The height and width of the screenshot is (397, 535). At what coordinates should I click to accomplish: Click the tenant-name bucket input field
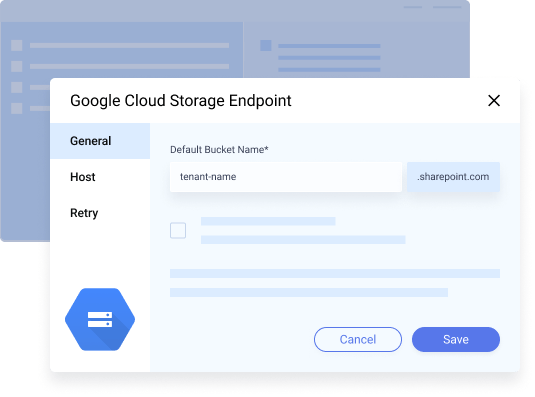(x=286, y=177)
